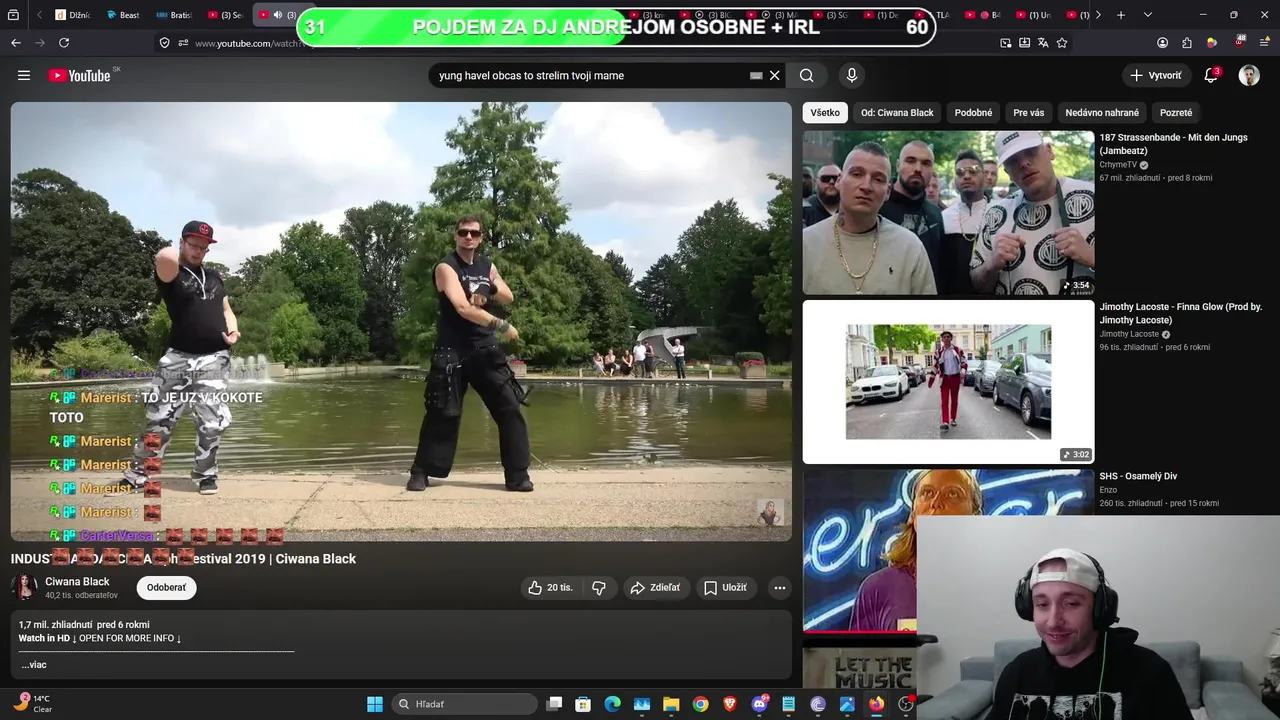Select the Pozreté filter chip
Viewport: 1280px width, 720px height.
1176,113
